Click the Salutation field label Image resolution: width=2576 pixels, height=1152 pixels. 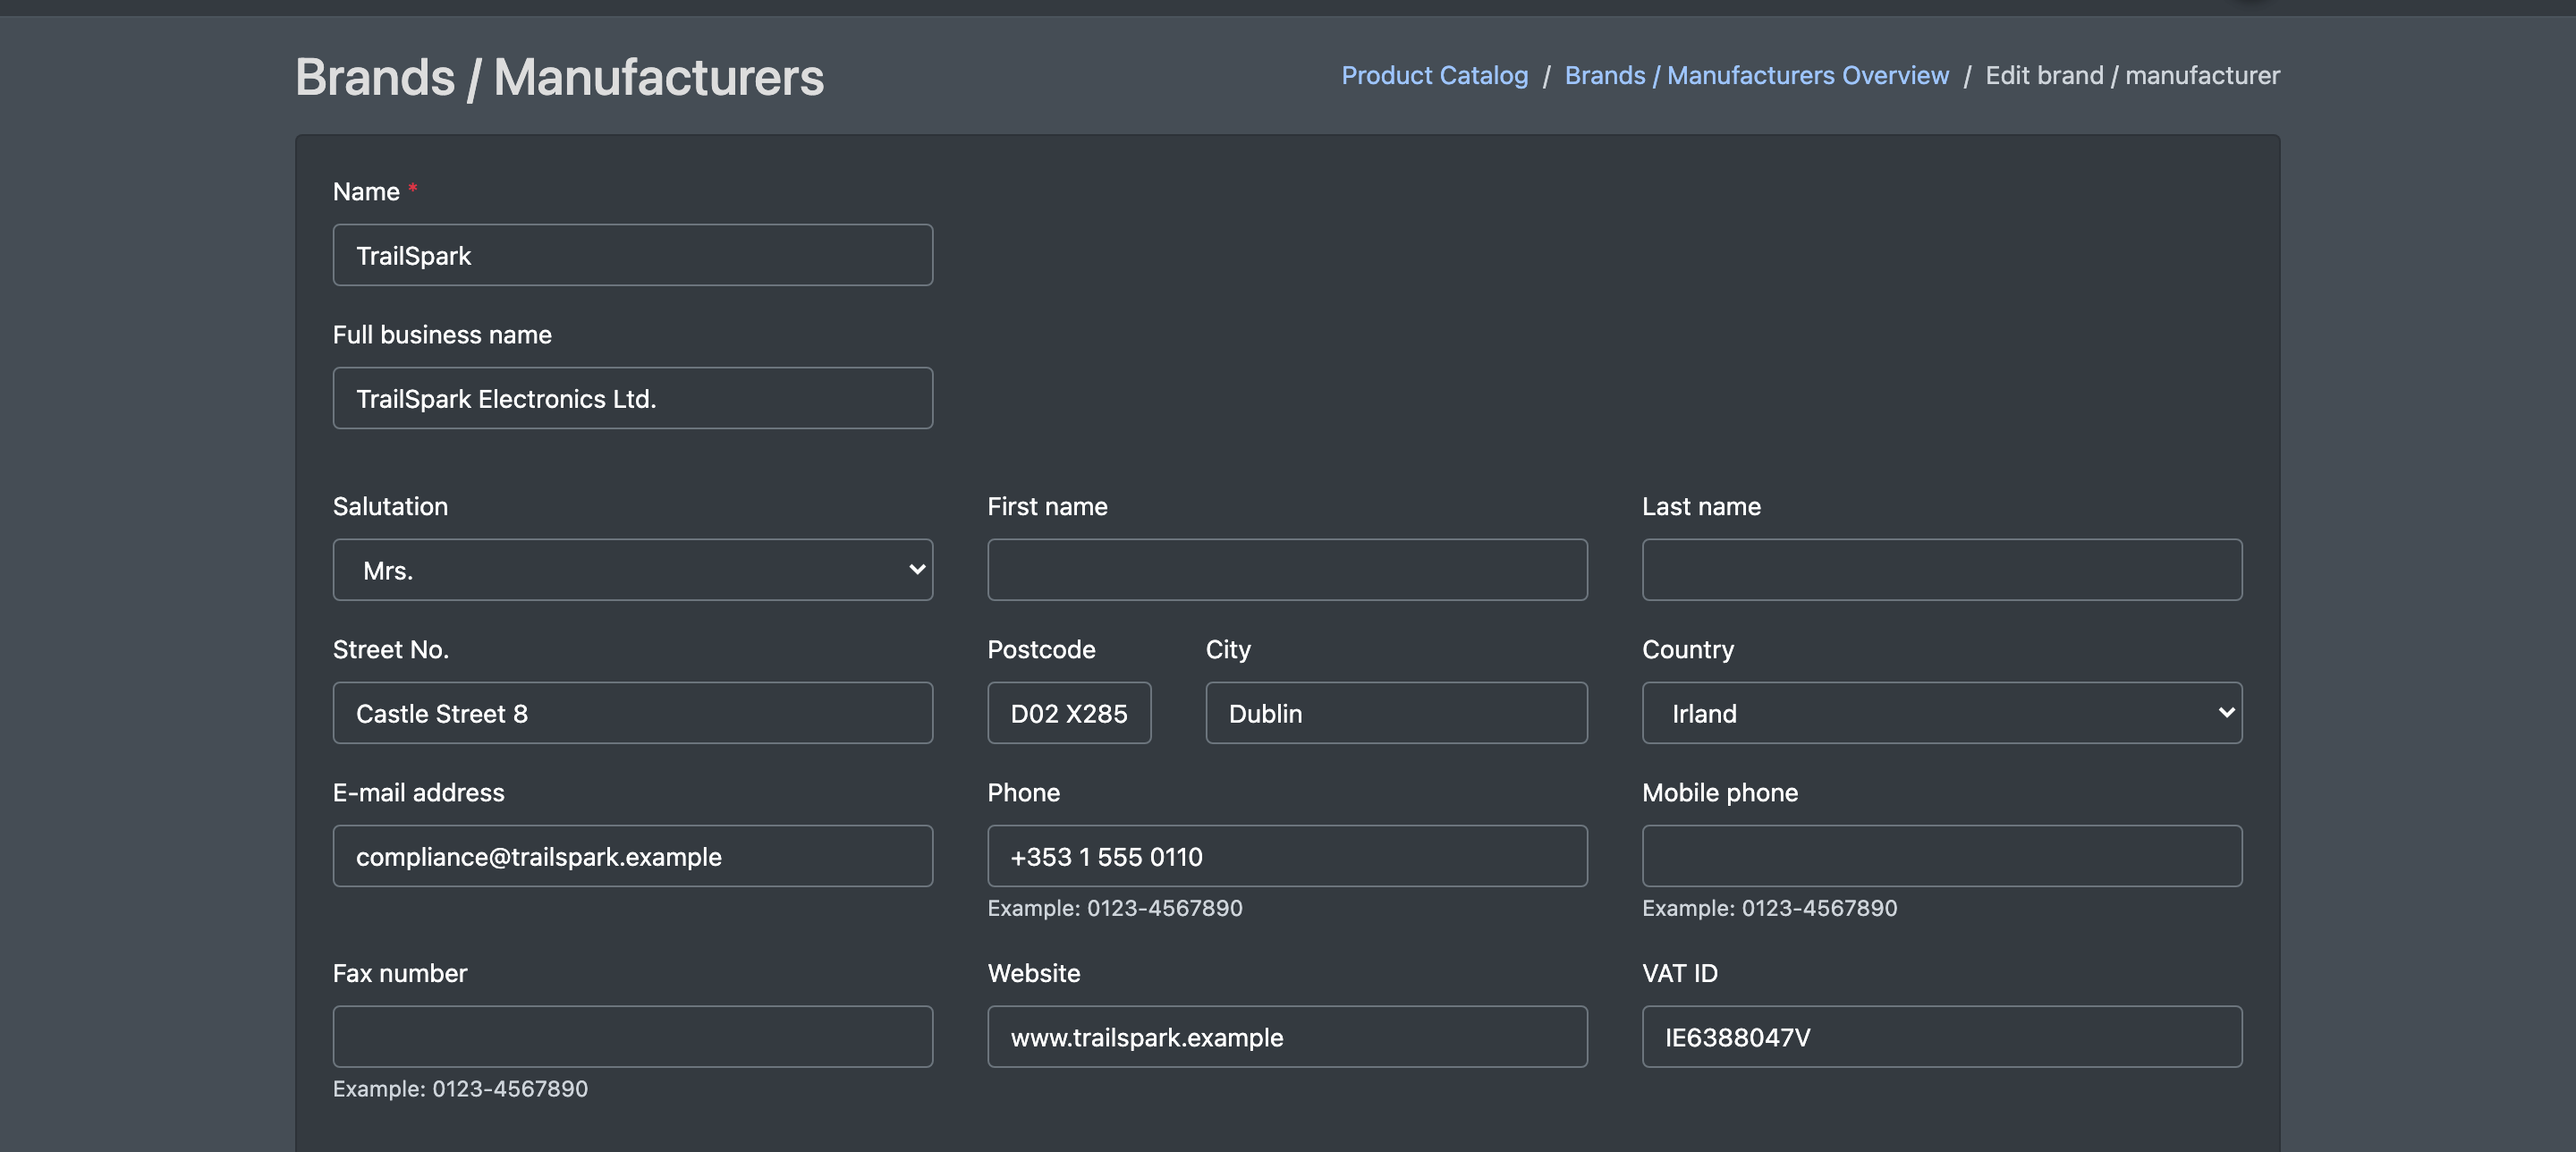coord(390,506)
